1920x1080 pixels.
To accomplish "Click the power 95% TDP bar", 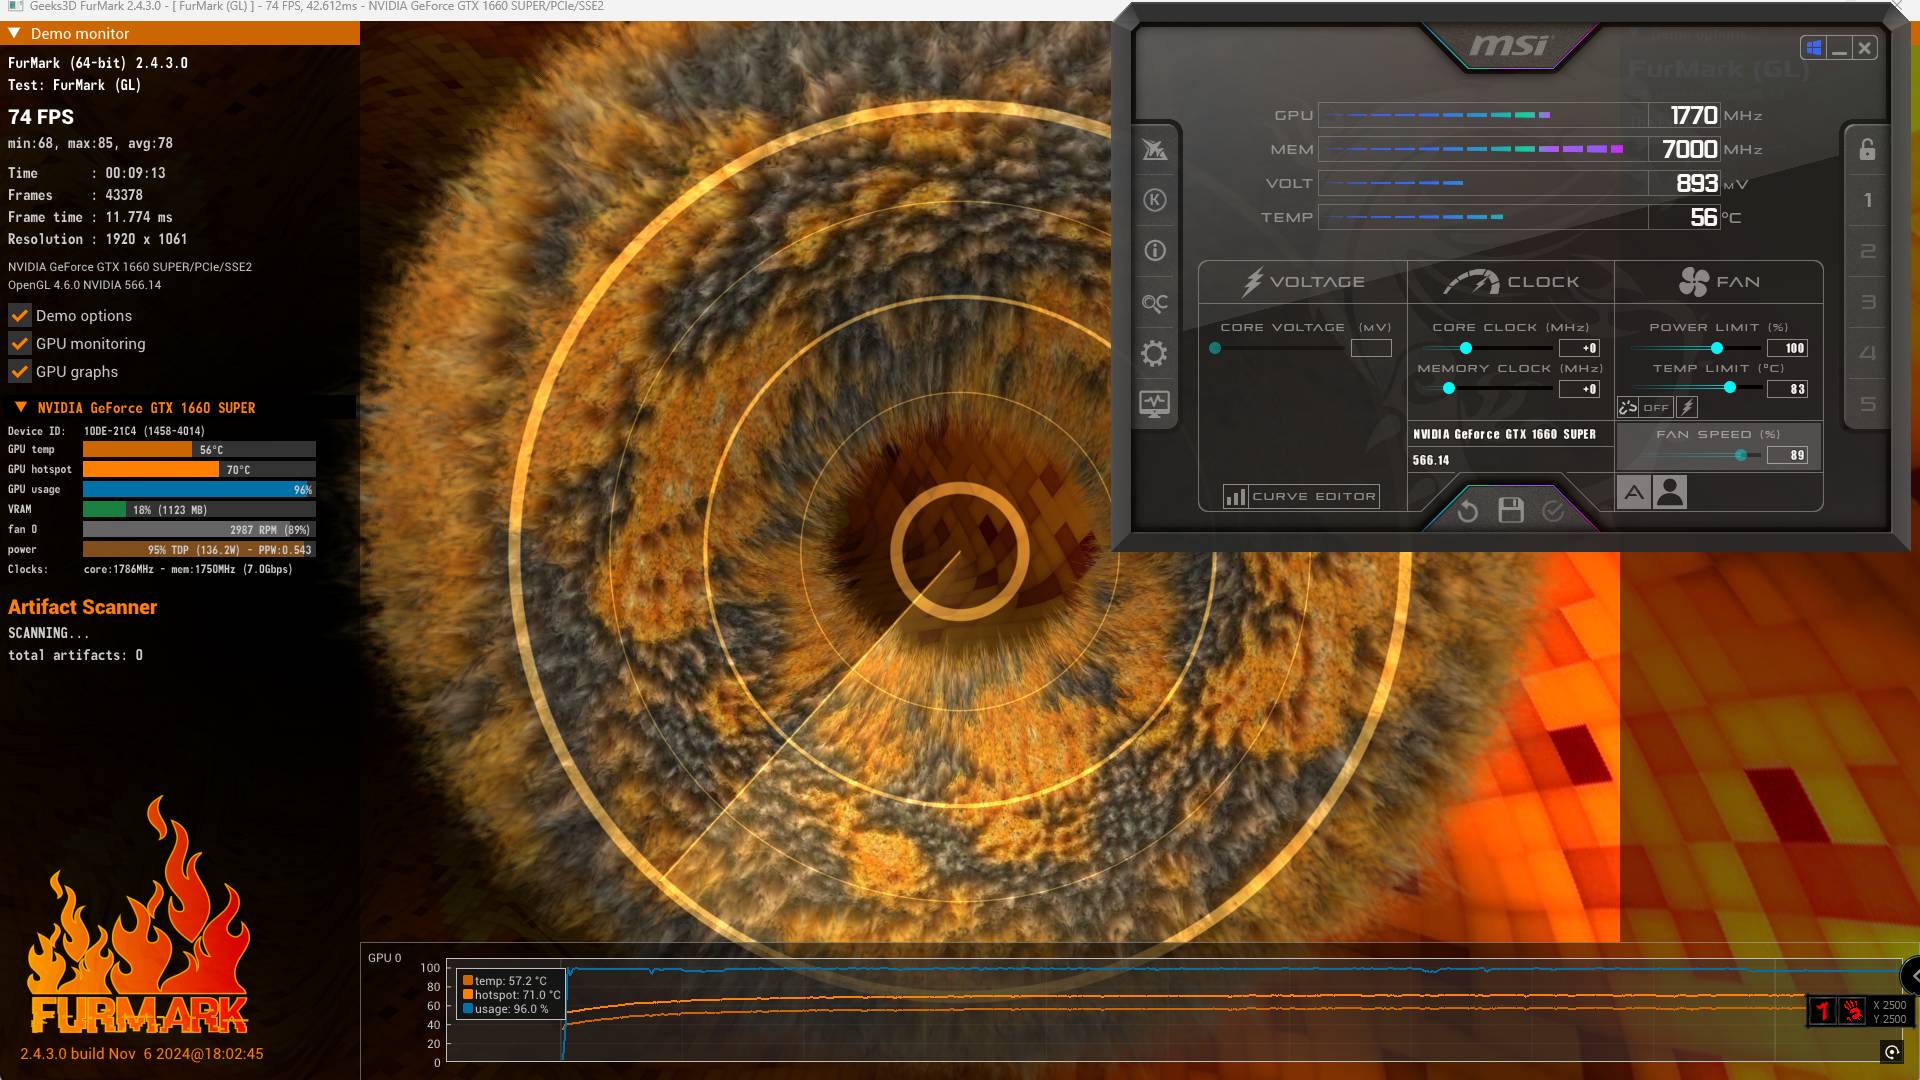I will pos(199,549).
